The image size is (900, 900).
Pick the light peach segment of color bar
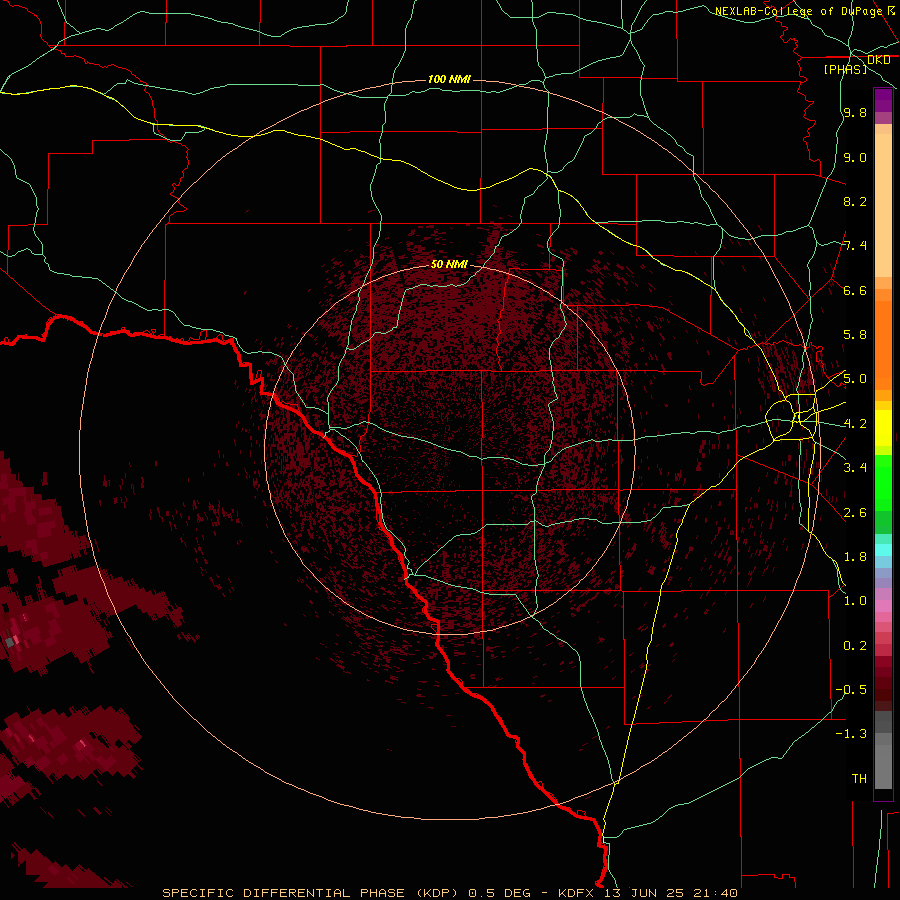883,205
